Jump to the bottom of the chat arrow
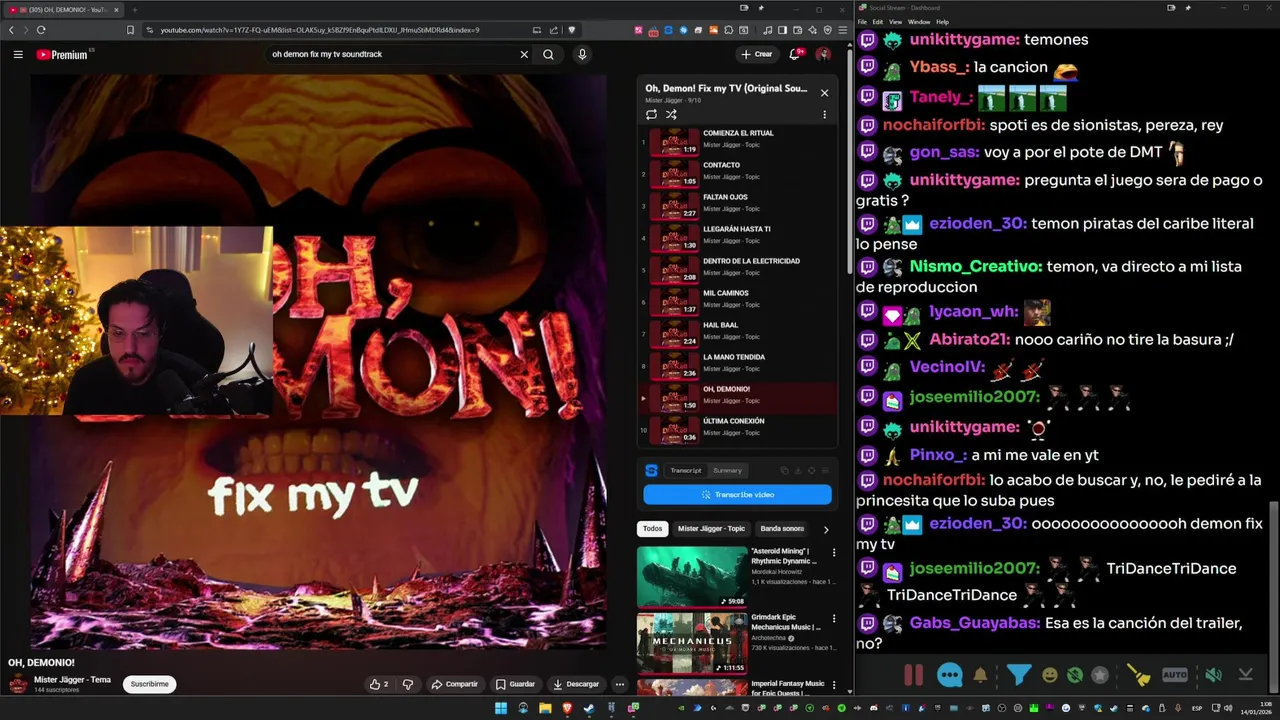 (1245, 675)
